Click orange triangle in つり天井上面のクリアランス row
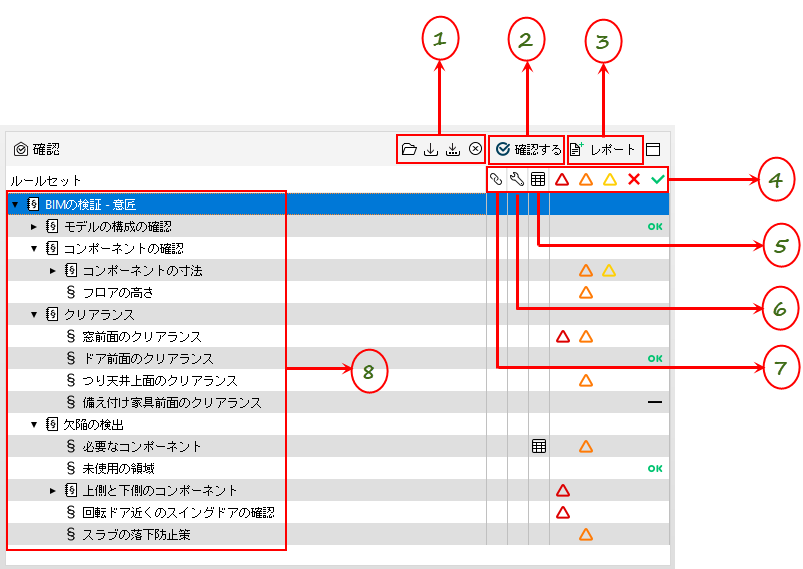The width and height of the screenshot is (803, 569). tap(586, 381)
